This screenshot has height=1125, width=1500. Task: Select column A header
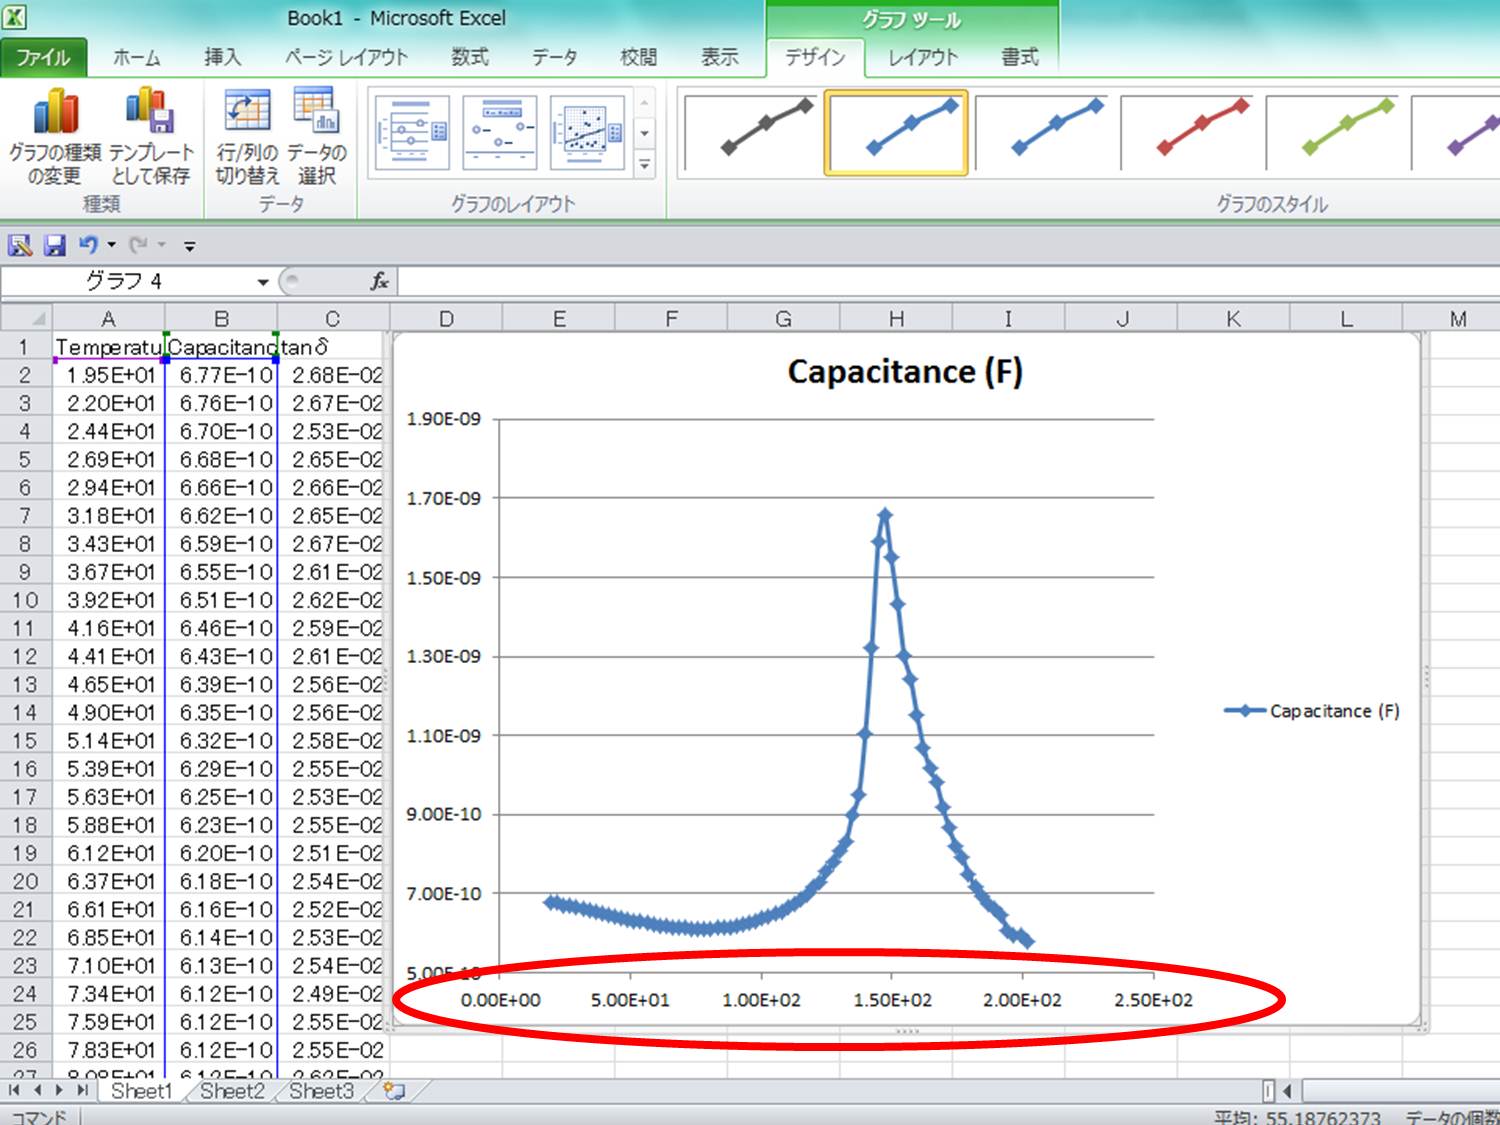click(108, 319)
